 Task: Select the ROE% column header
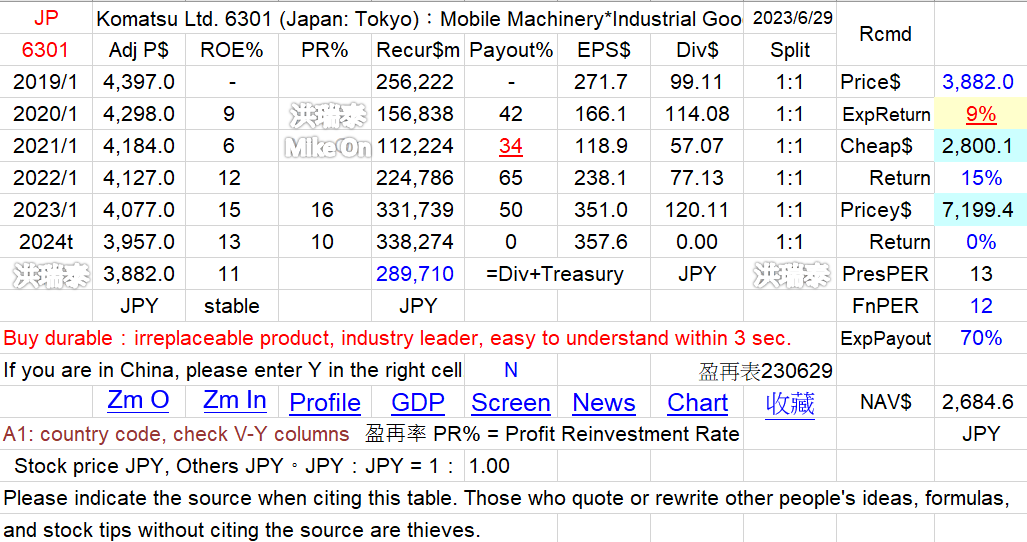click(x=232, y=50)
